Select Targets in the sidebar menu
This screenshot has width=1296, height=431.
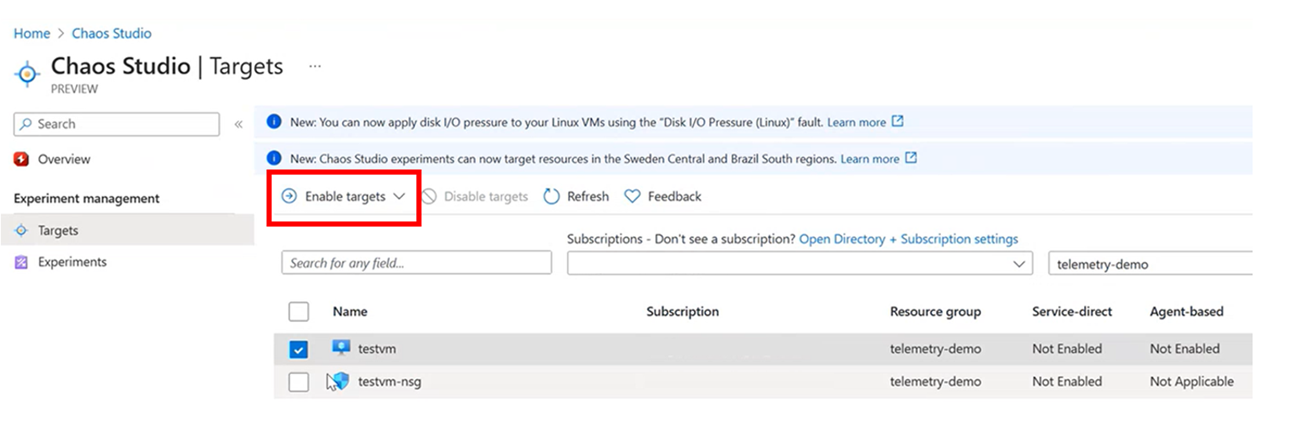[58, 230]
